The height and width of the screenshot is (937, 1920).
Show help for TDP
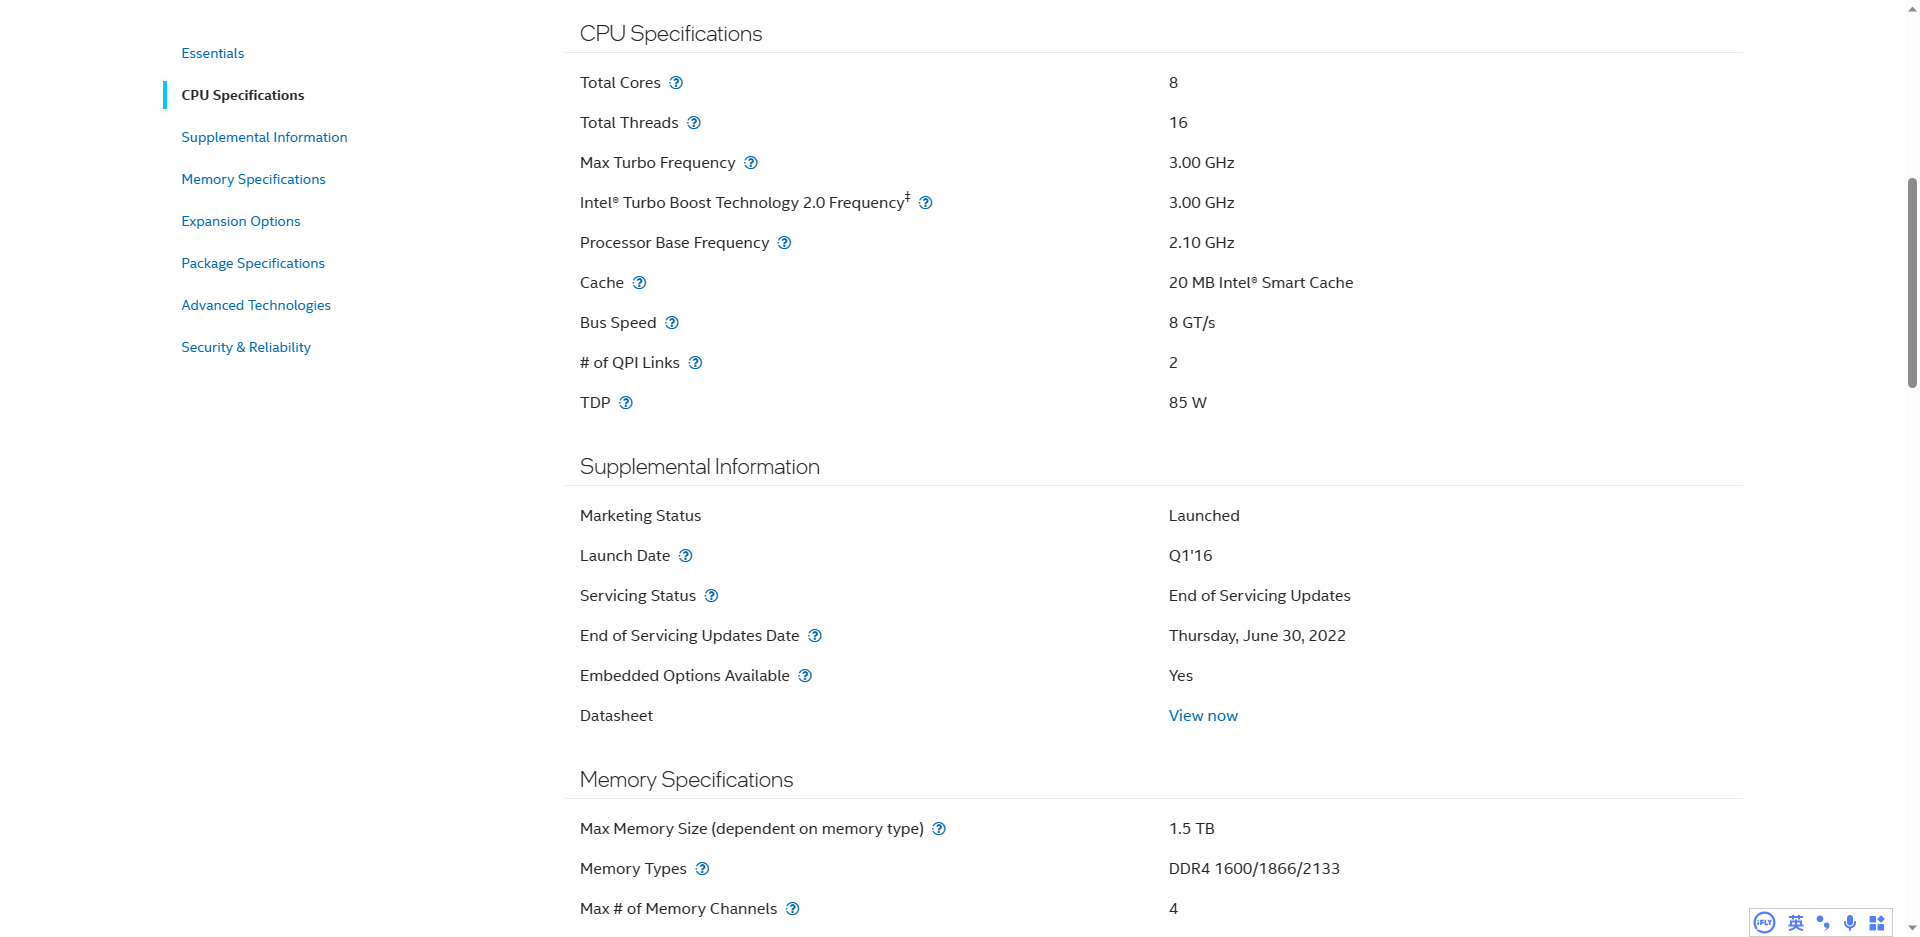point(626,403)
